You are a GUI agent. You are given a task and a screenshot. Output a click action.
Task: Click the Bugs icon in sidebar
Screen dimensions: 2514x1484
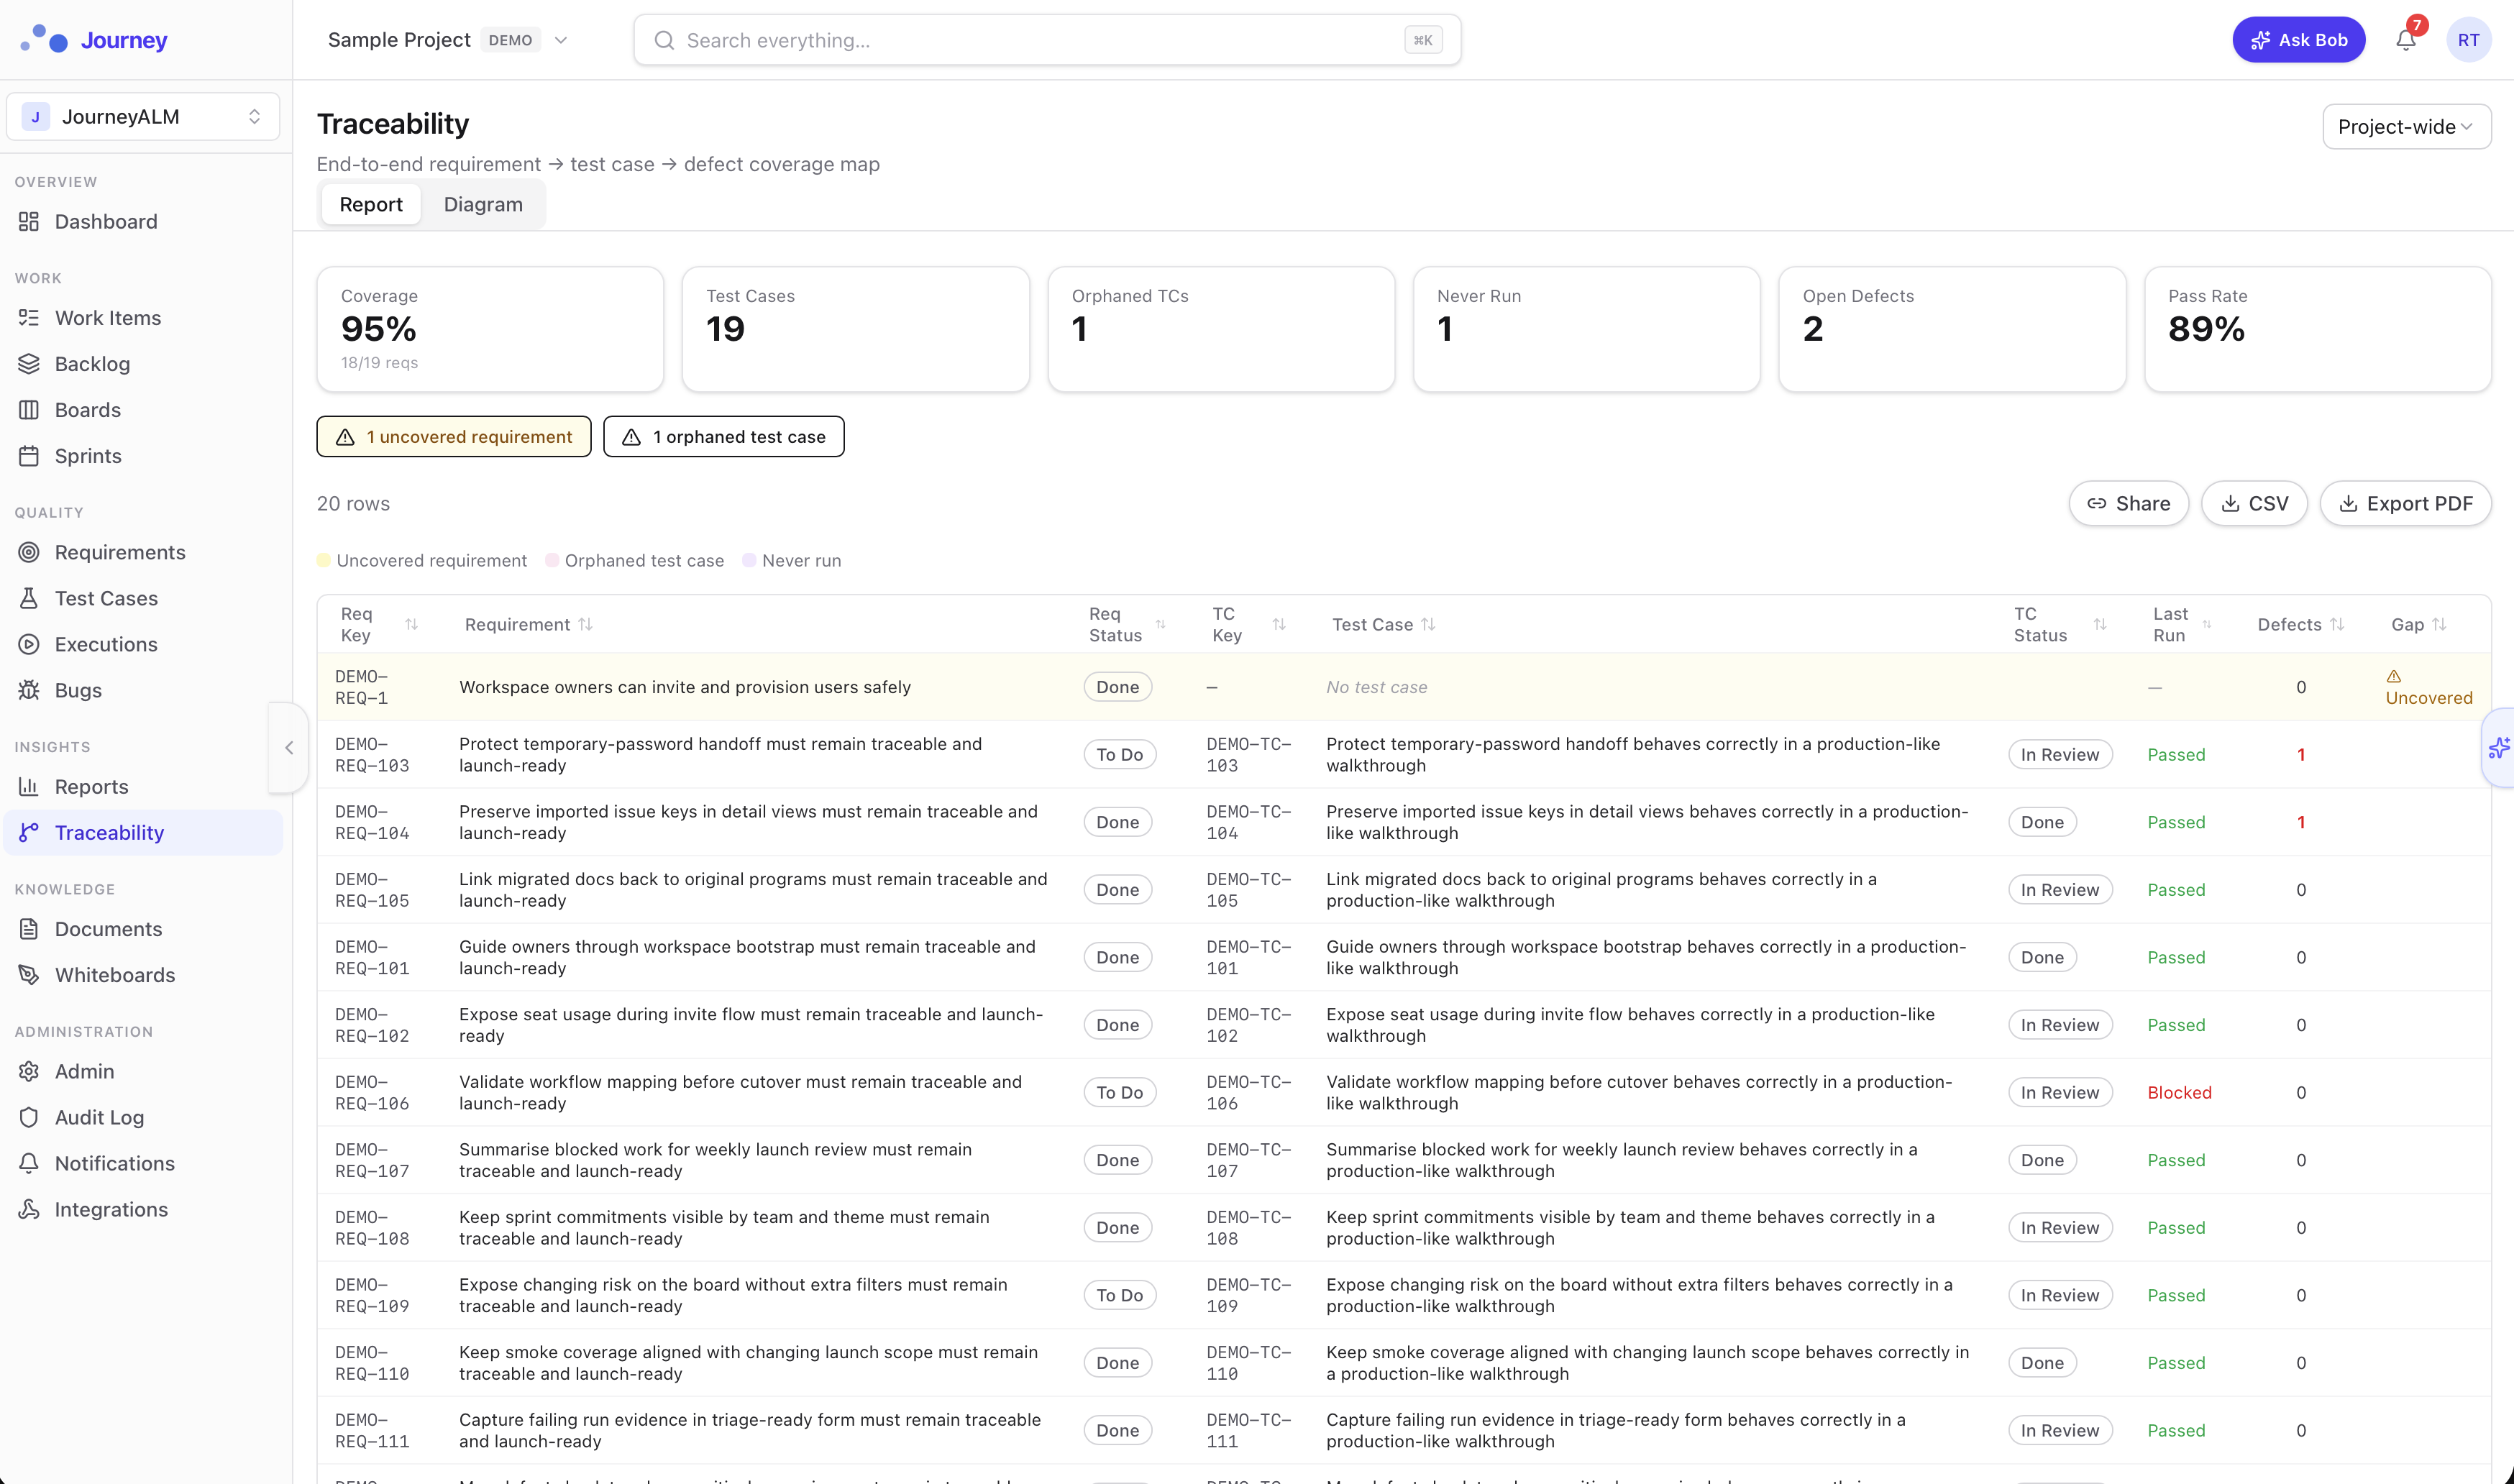(x=29, y=690)
